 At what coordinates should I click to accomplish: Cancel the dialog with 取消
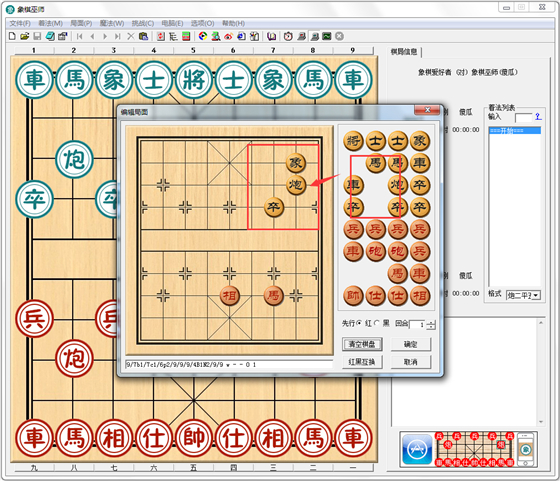pos(411,362)
